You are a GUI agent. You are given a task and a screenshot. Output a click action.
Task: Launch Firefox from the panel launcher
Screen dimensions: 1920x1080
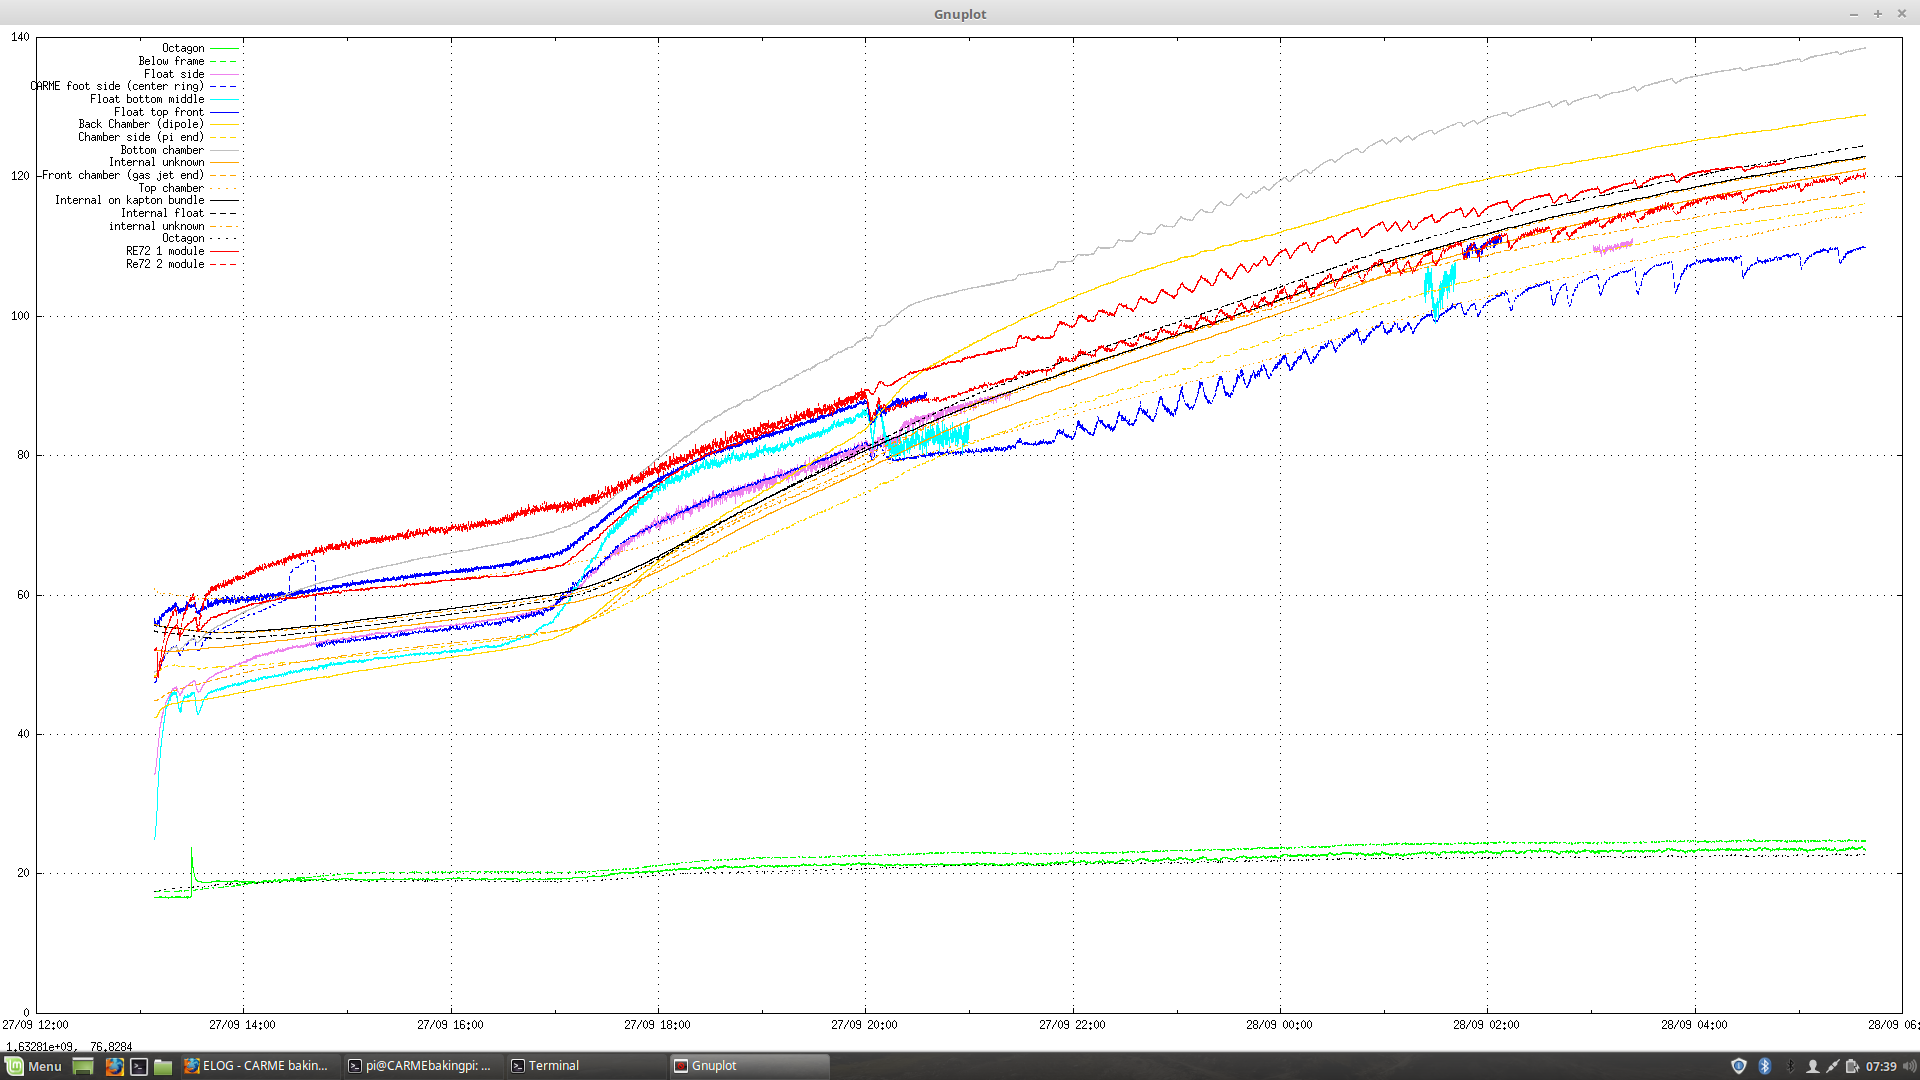pos(114,1066)
